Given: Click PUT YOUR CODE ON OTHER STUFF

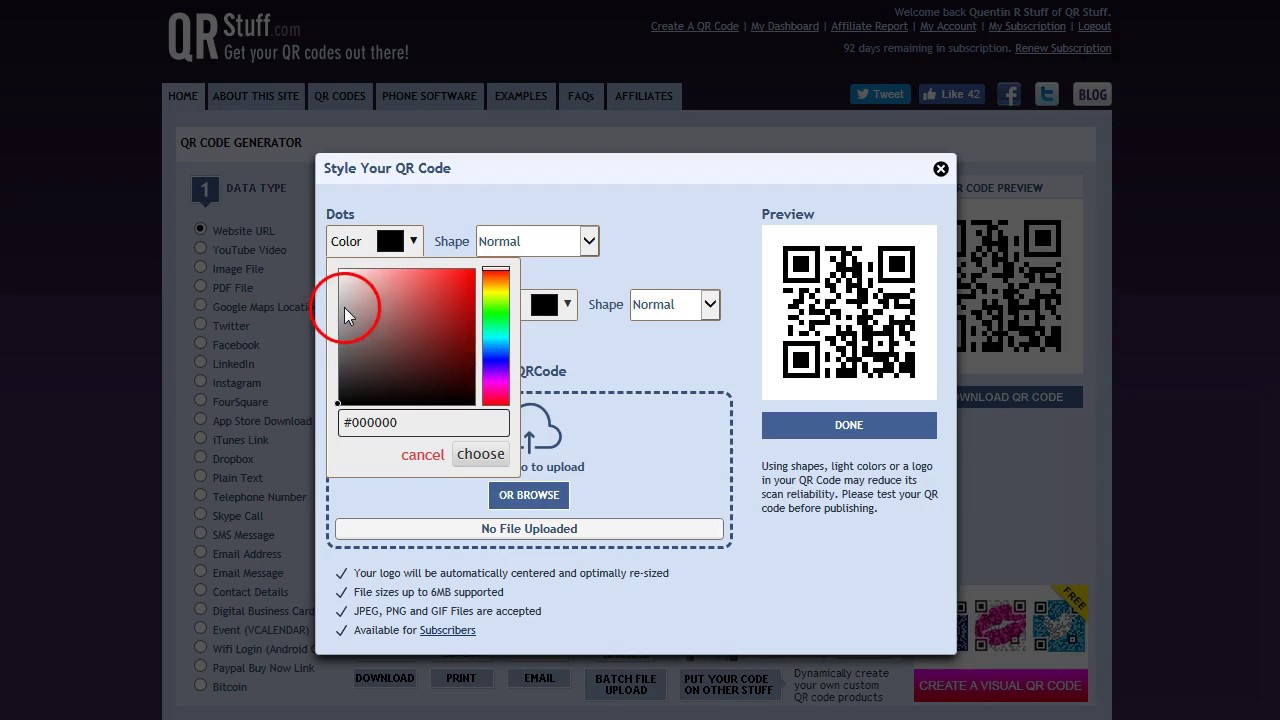Looking at the screenshot, I should (x=728, y=684).
